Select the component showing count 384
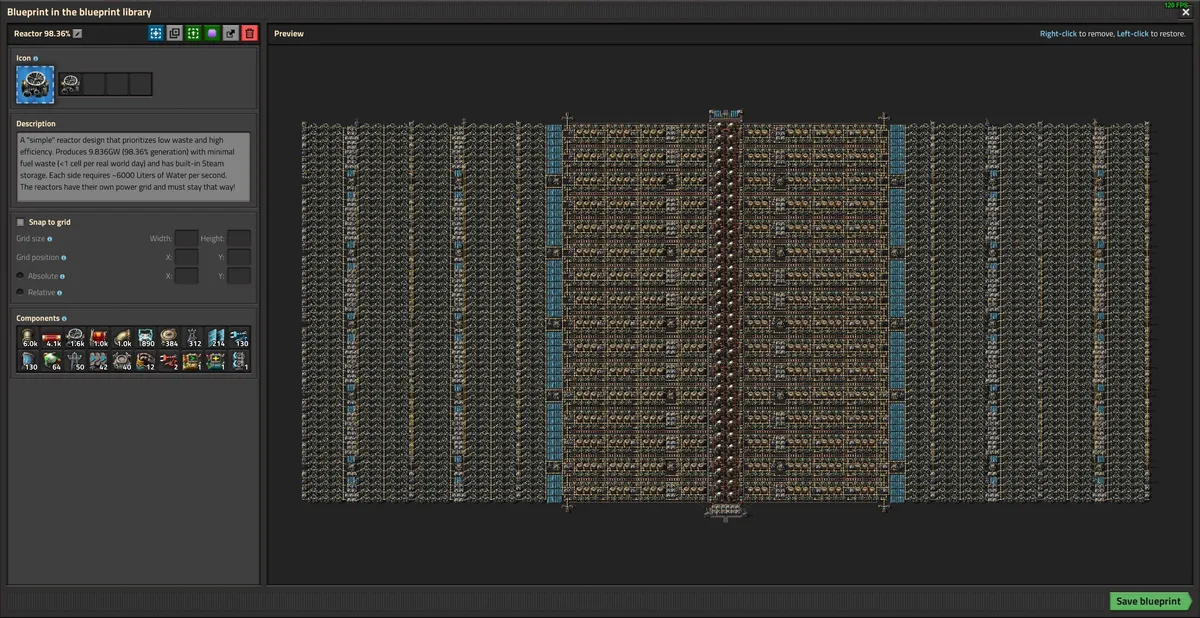 click(x=168, y=337)
